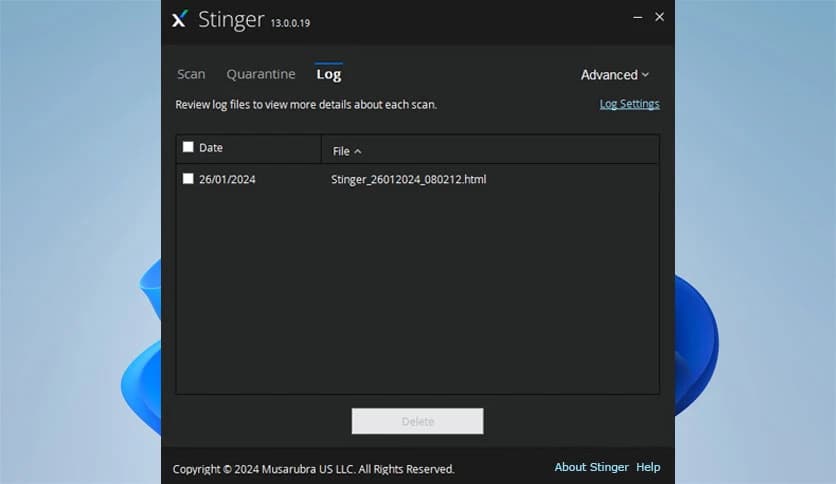Image resolution: width=836 pixels, height=484 pixels.
Task: Toggle the File column sort arrow
Action: coord(358,151)
